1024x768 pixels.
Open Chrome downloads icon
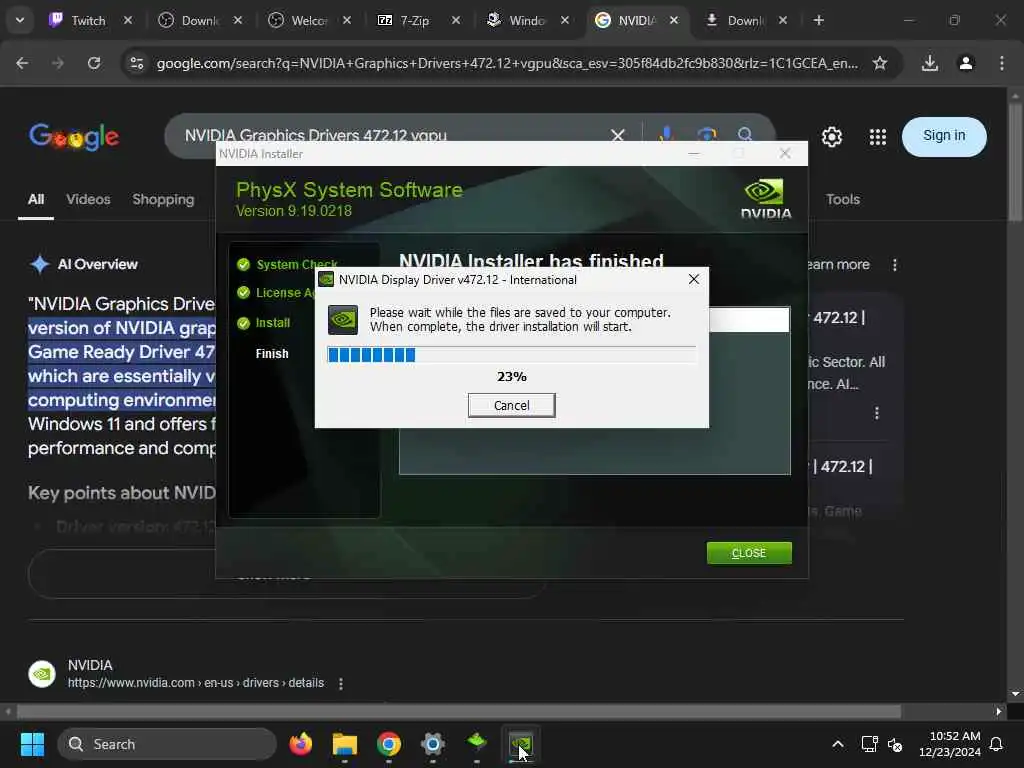point(930,63)
